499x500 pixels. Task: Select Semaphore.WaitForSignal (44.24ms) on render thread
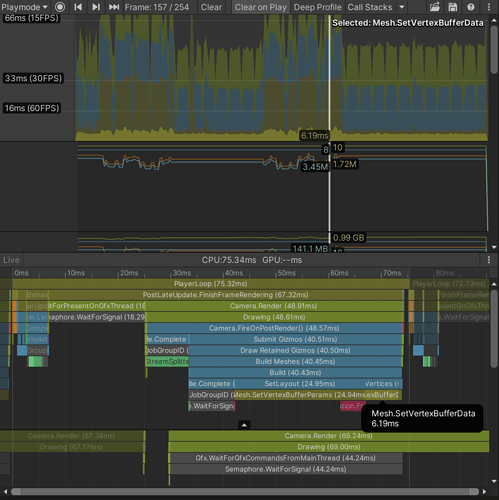(286, 469)
